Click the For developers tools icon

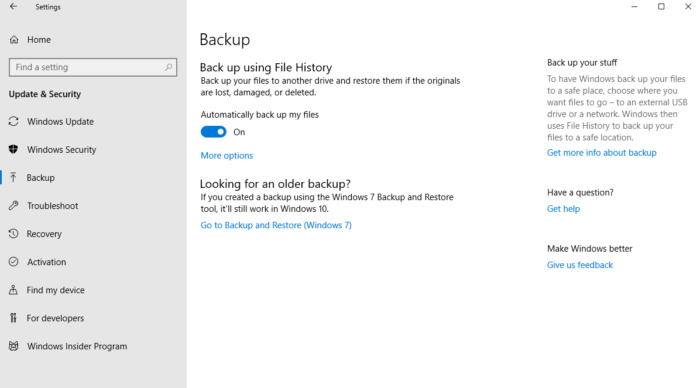(x=13, y=318)
